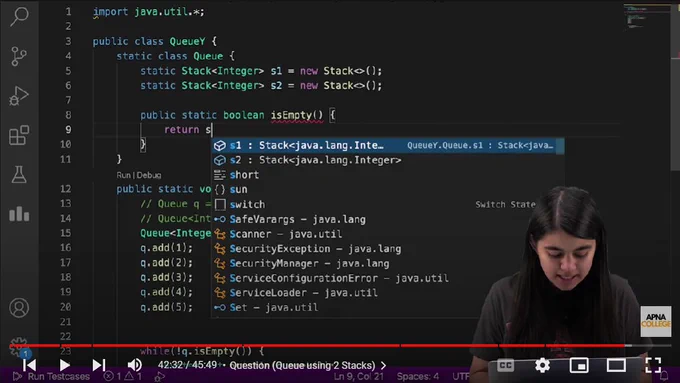The width and height of the screenshot is (680, 383).
Task: Click video time '42:32 / 45:49'
Action: coord(187,365)
